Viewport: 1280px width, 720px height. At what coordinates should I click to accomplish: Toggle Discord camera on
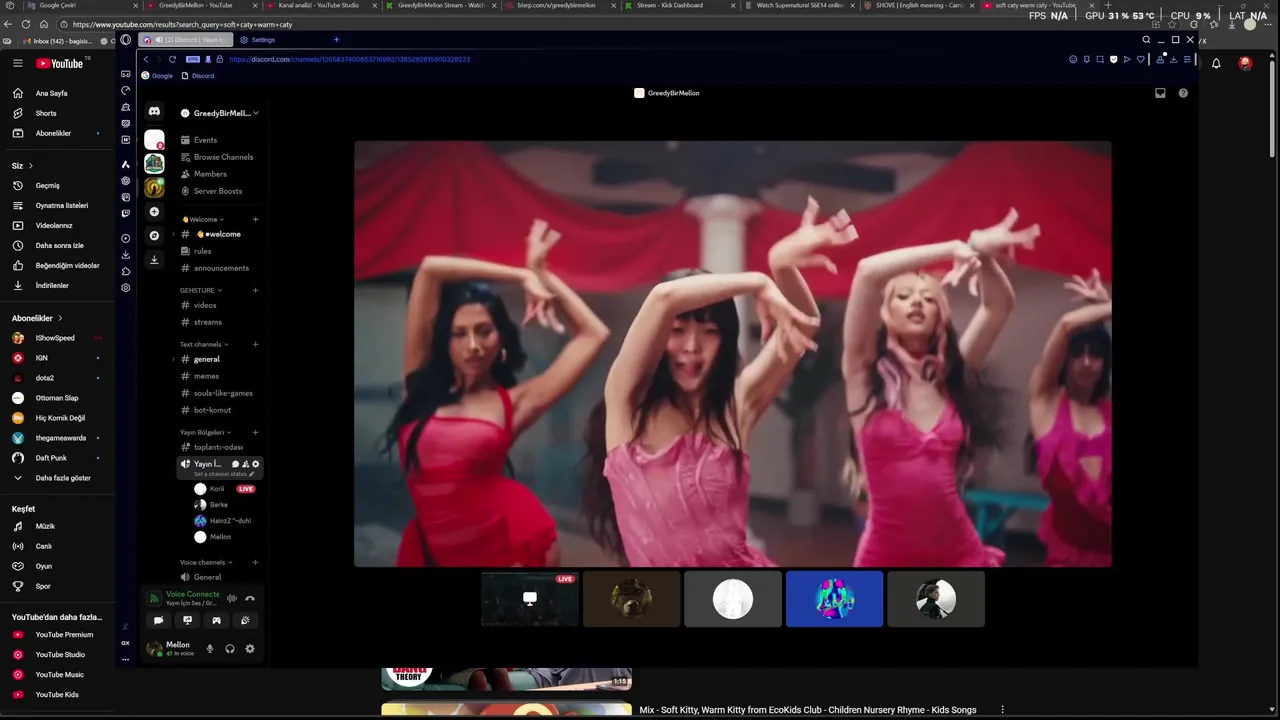tap(158, 621)
